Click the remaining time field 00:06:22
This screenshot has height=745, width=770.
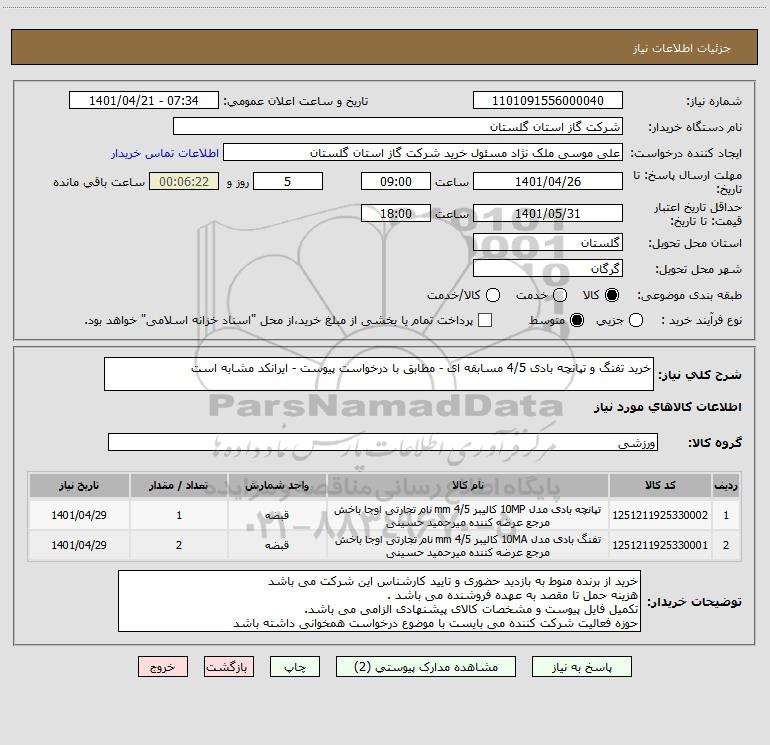coord(184,182)
